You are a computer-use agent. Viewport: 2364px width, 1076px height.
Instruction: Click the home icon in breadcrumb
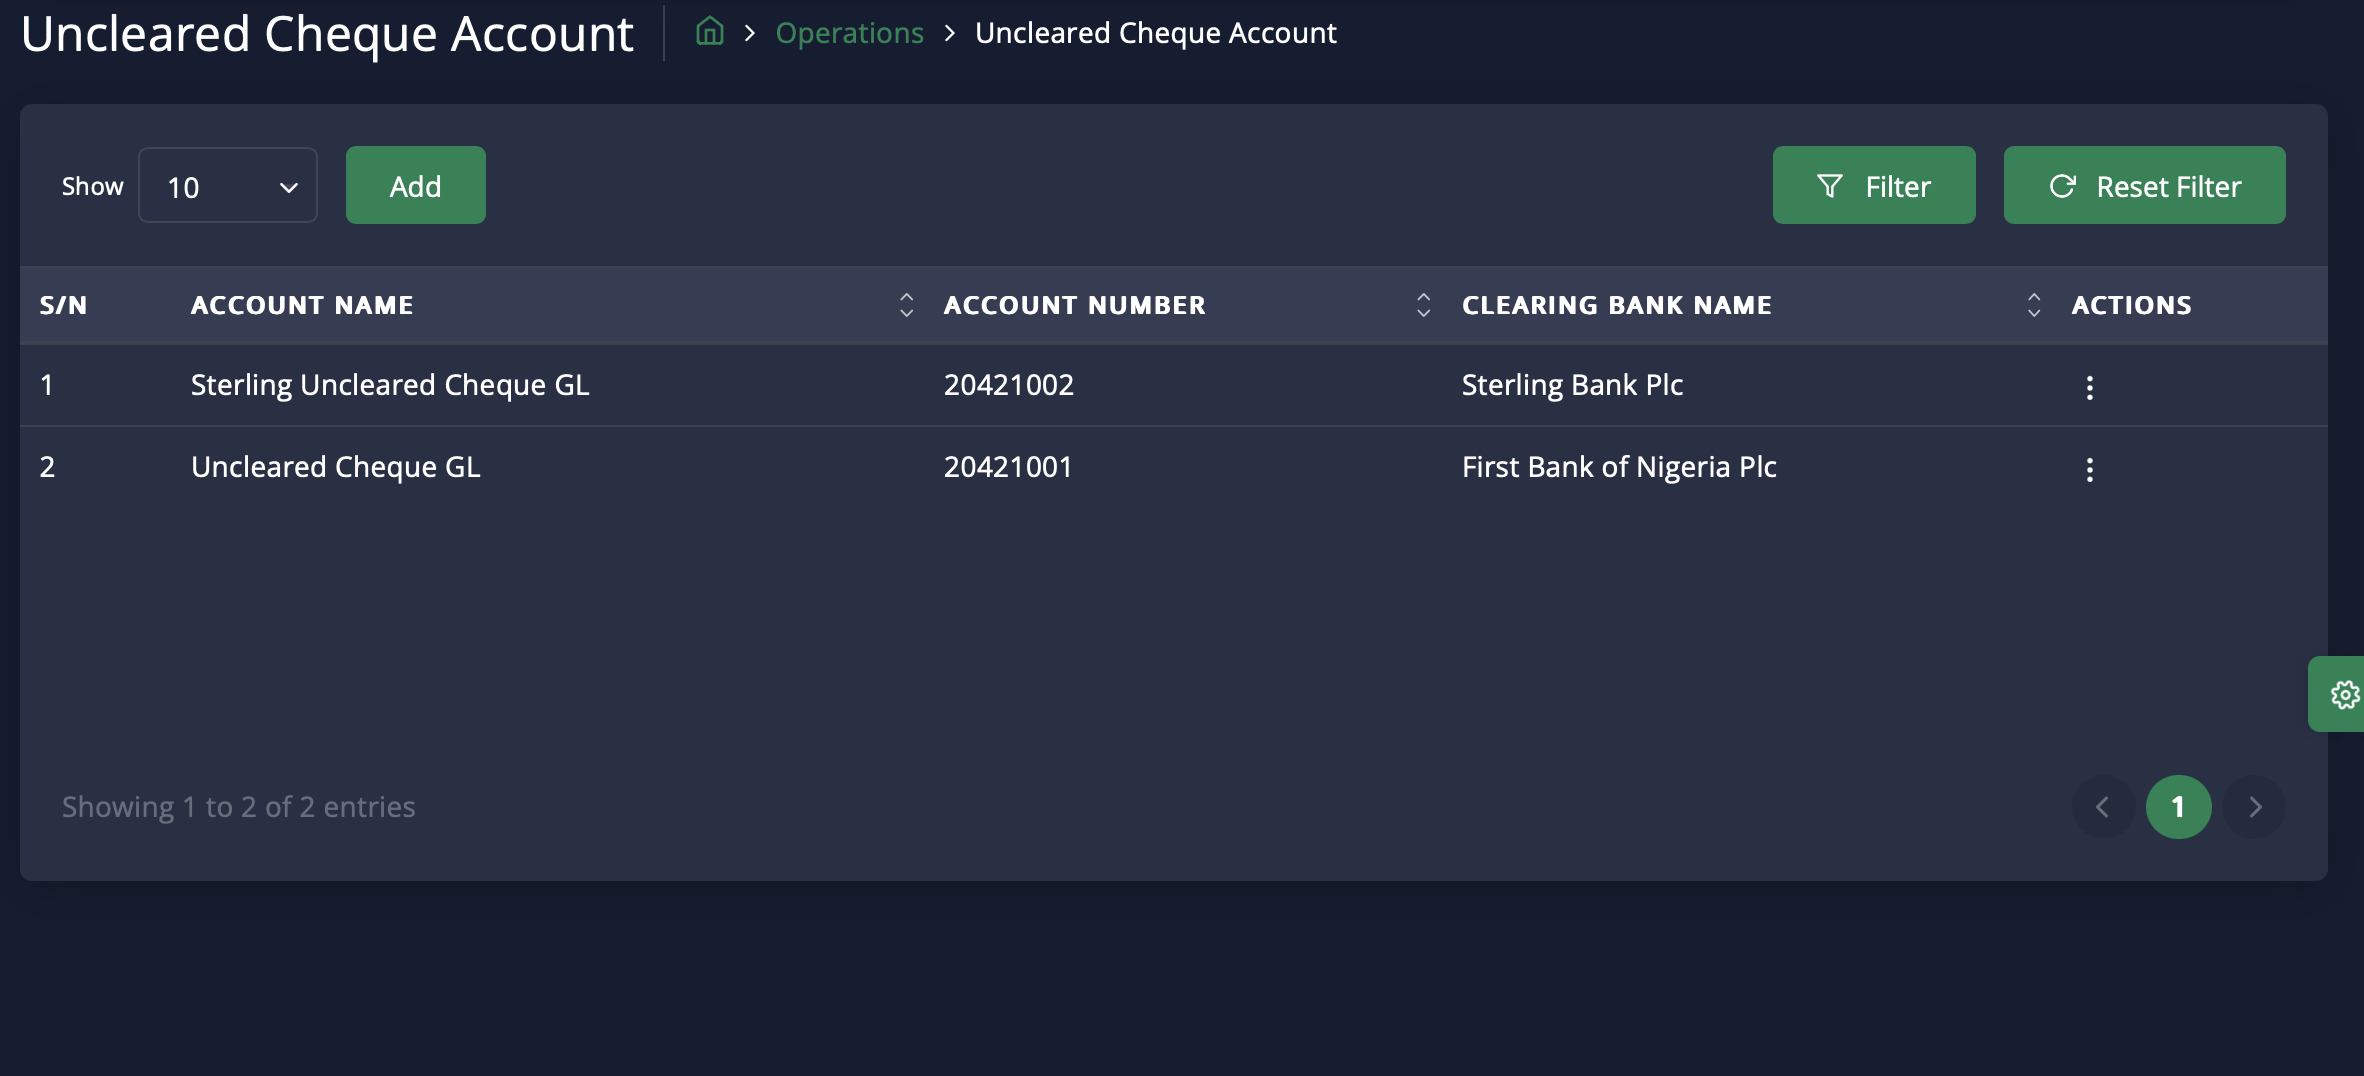(709, 32)
